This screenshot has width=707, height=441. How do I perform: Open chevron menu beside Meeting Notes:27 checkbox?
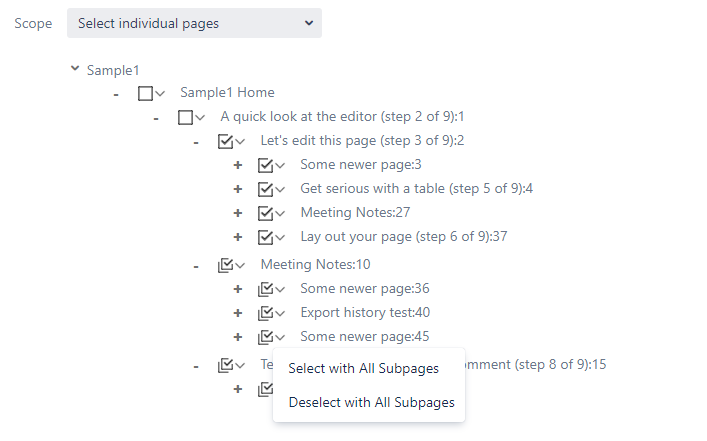[x=280, y=214]
